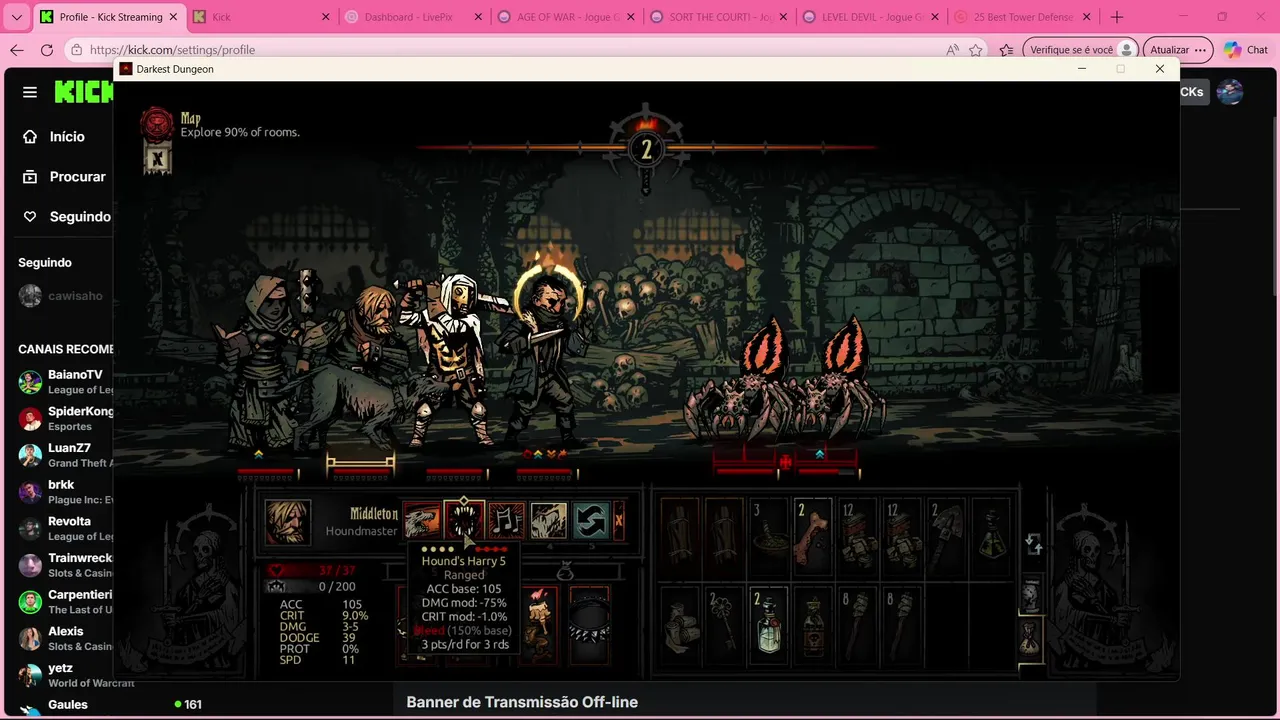Select the second firewood inventory item
The image size is (1280, 720).
click(x=724, y=536)
